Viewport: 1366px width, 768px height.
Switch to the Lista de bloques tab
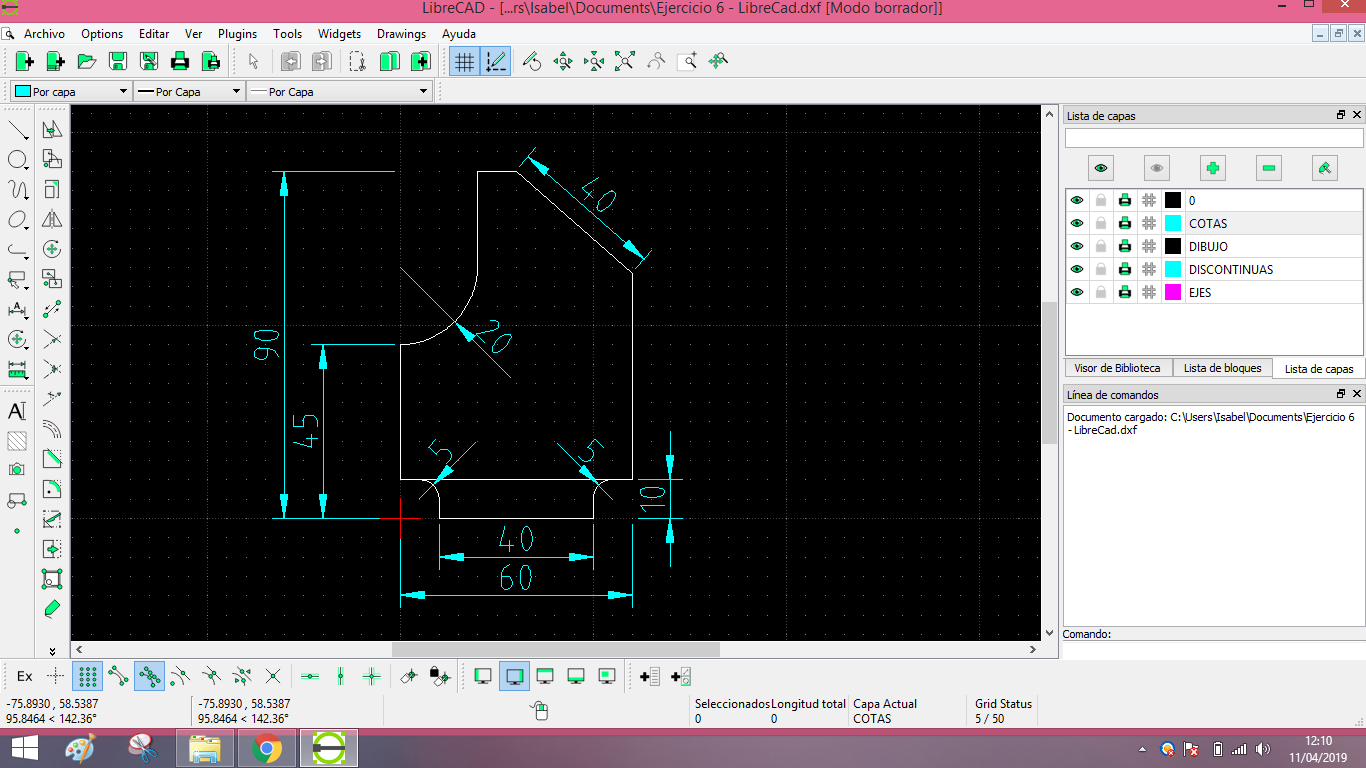(1222, 367)
